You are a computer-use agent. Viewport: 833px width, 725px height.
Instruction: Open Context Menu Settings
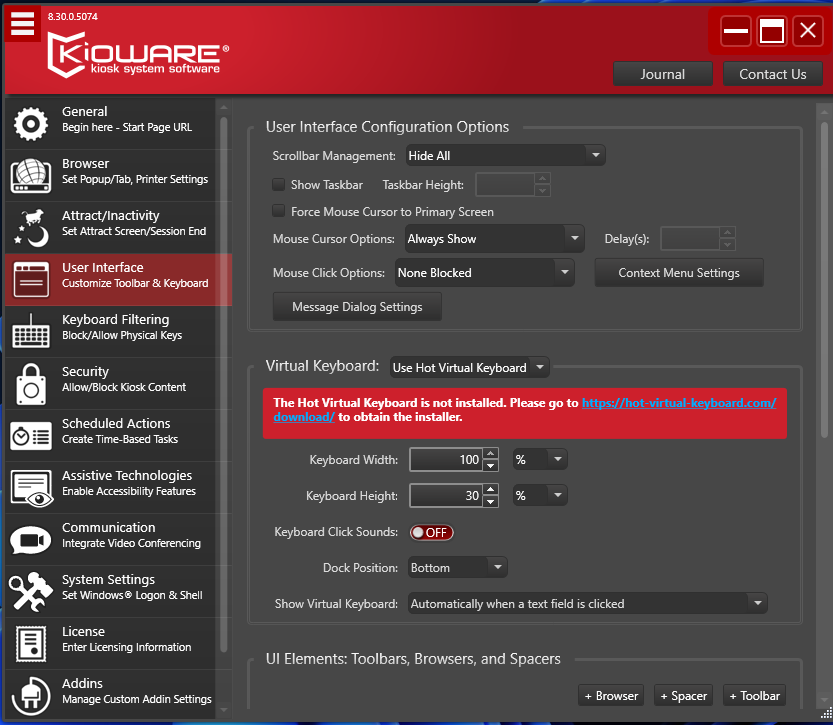[x=679, y=272]
